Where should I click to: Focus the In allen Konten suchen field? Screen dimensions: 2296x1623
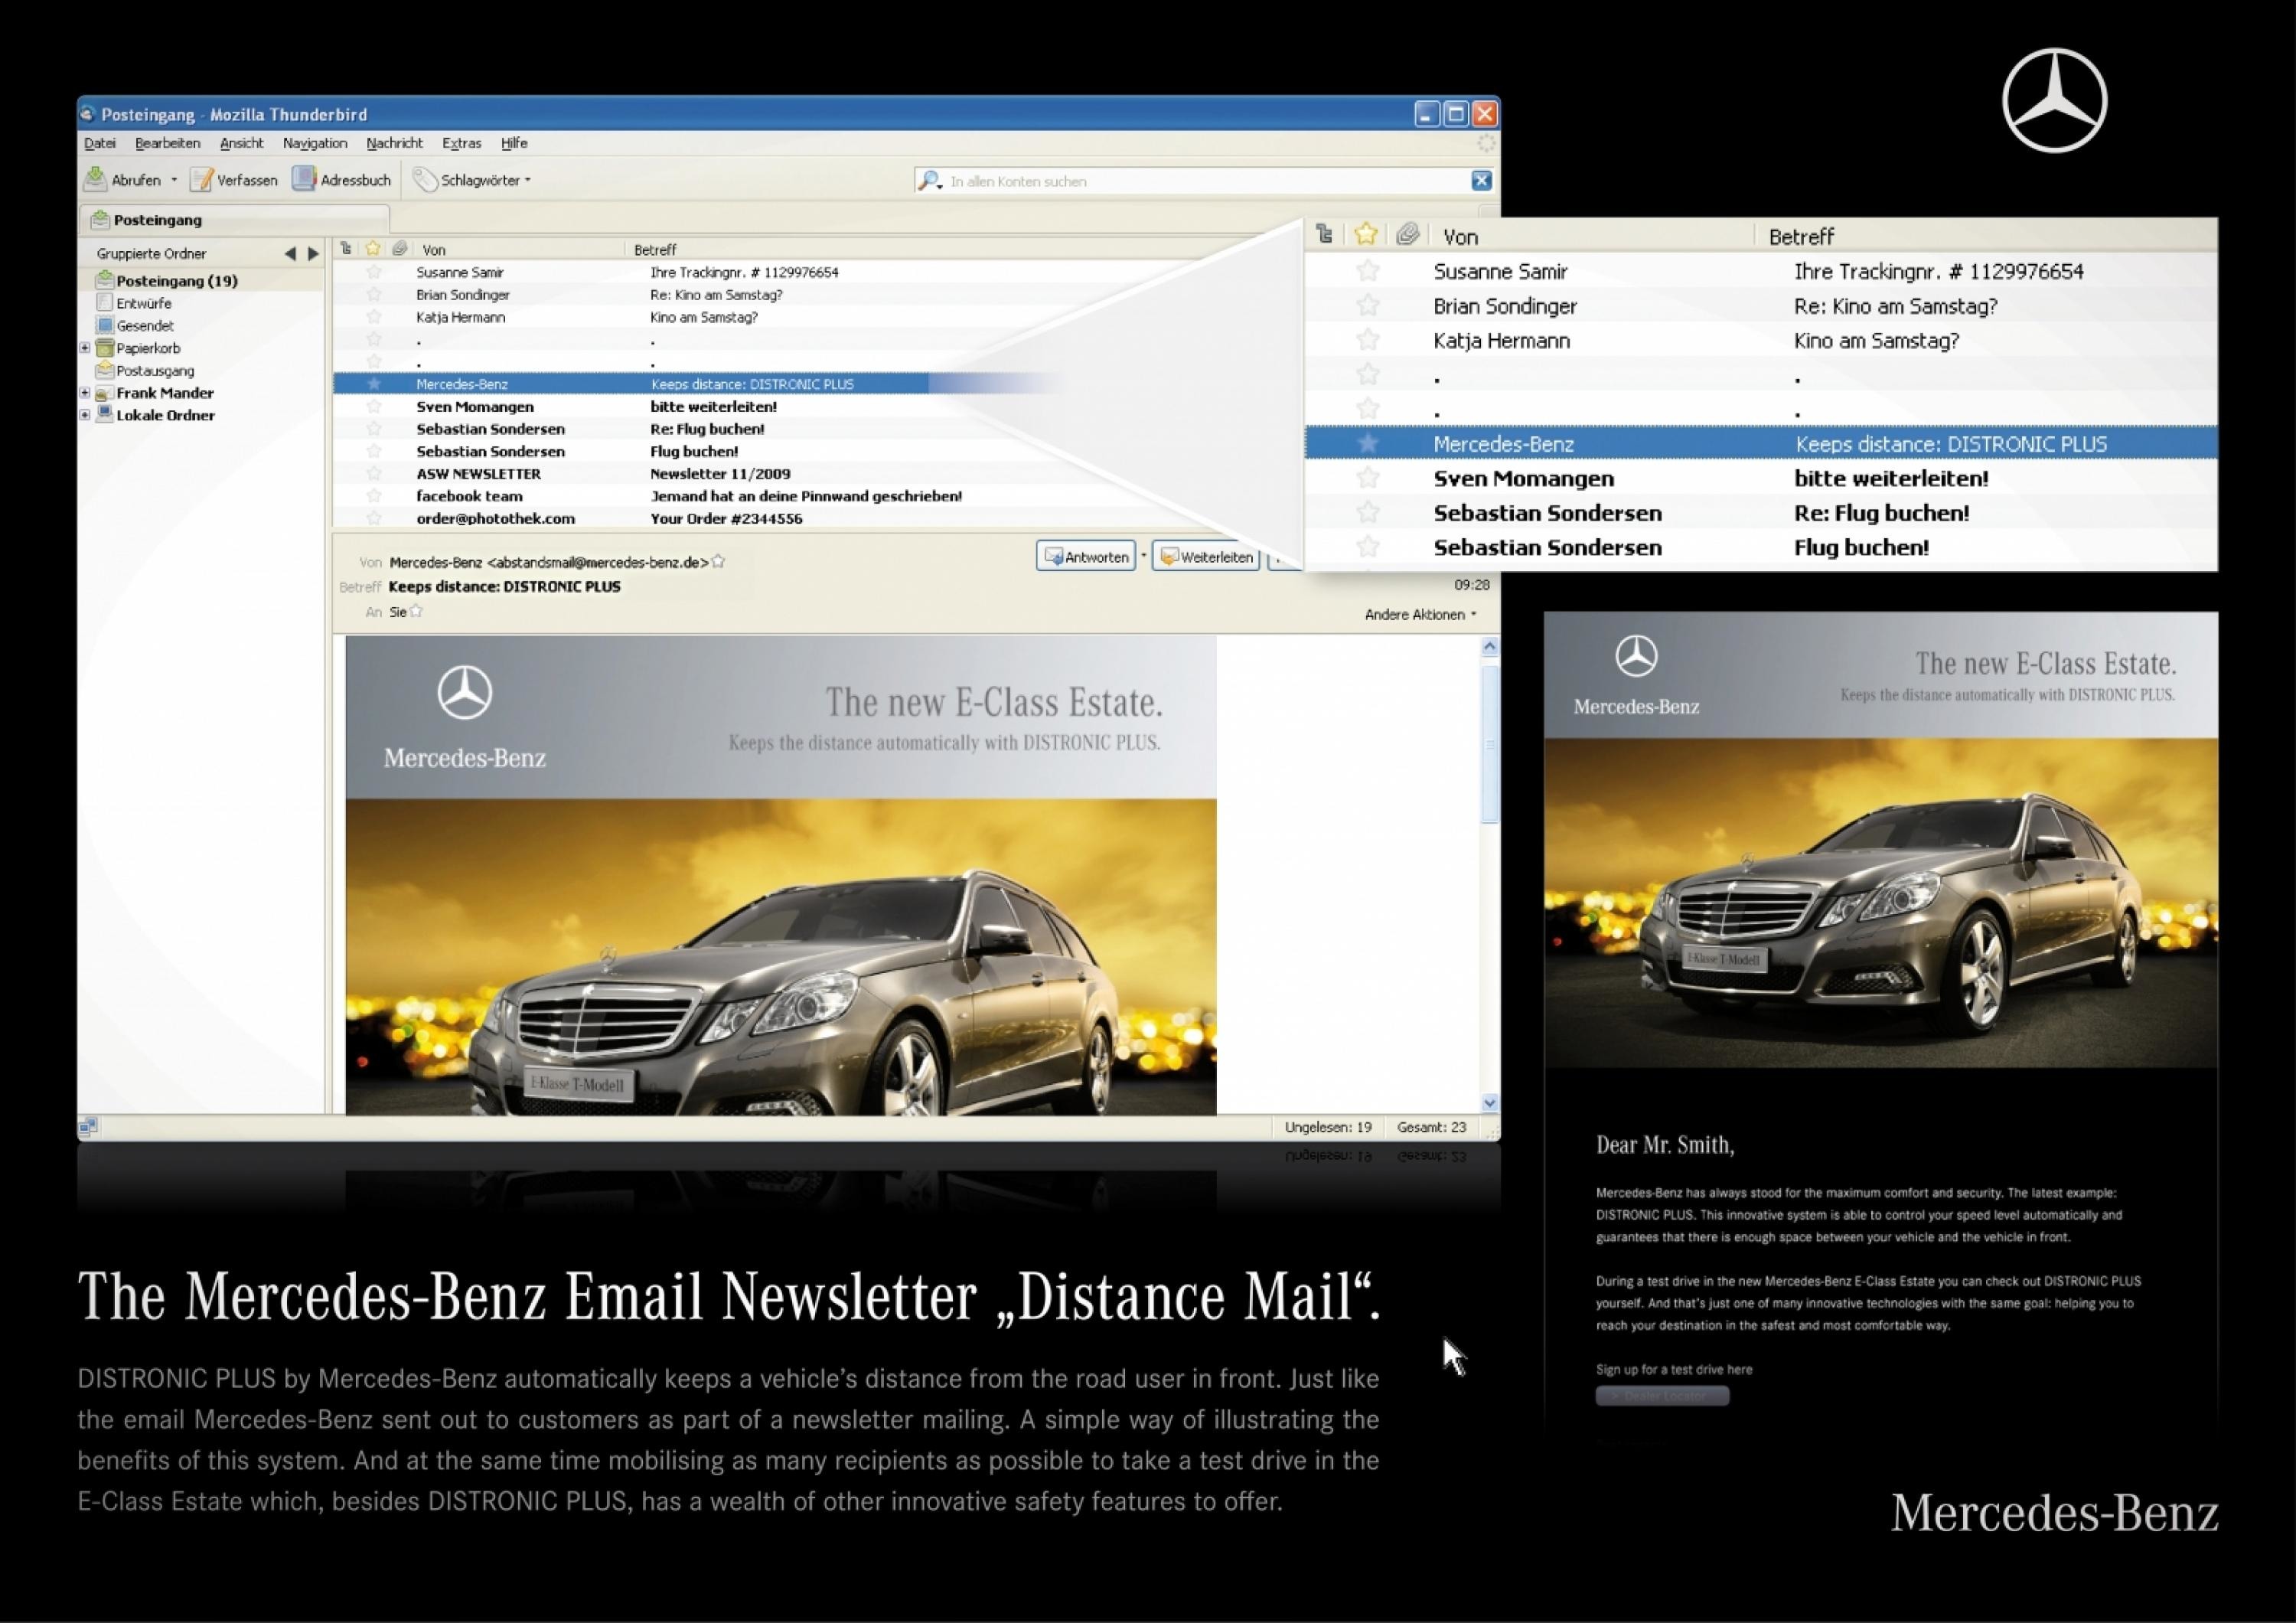click(x=1205, y=181)
